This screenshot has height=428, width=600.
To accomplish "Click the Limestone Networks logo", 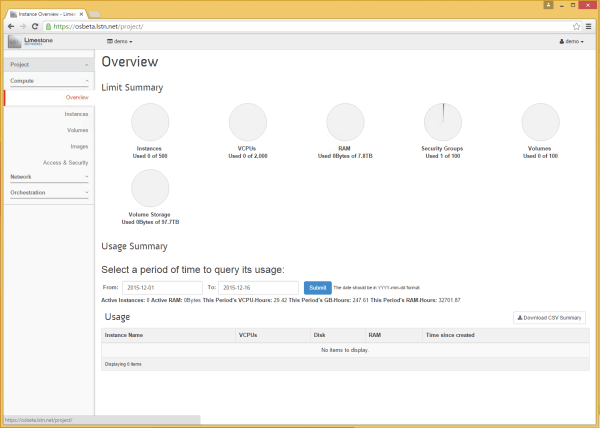I will (x=31, y=41).
